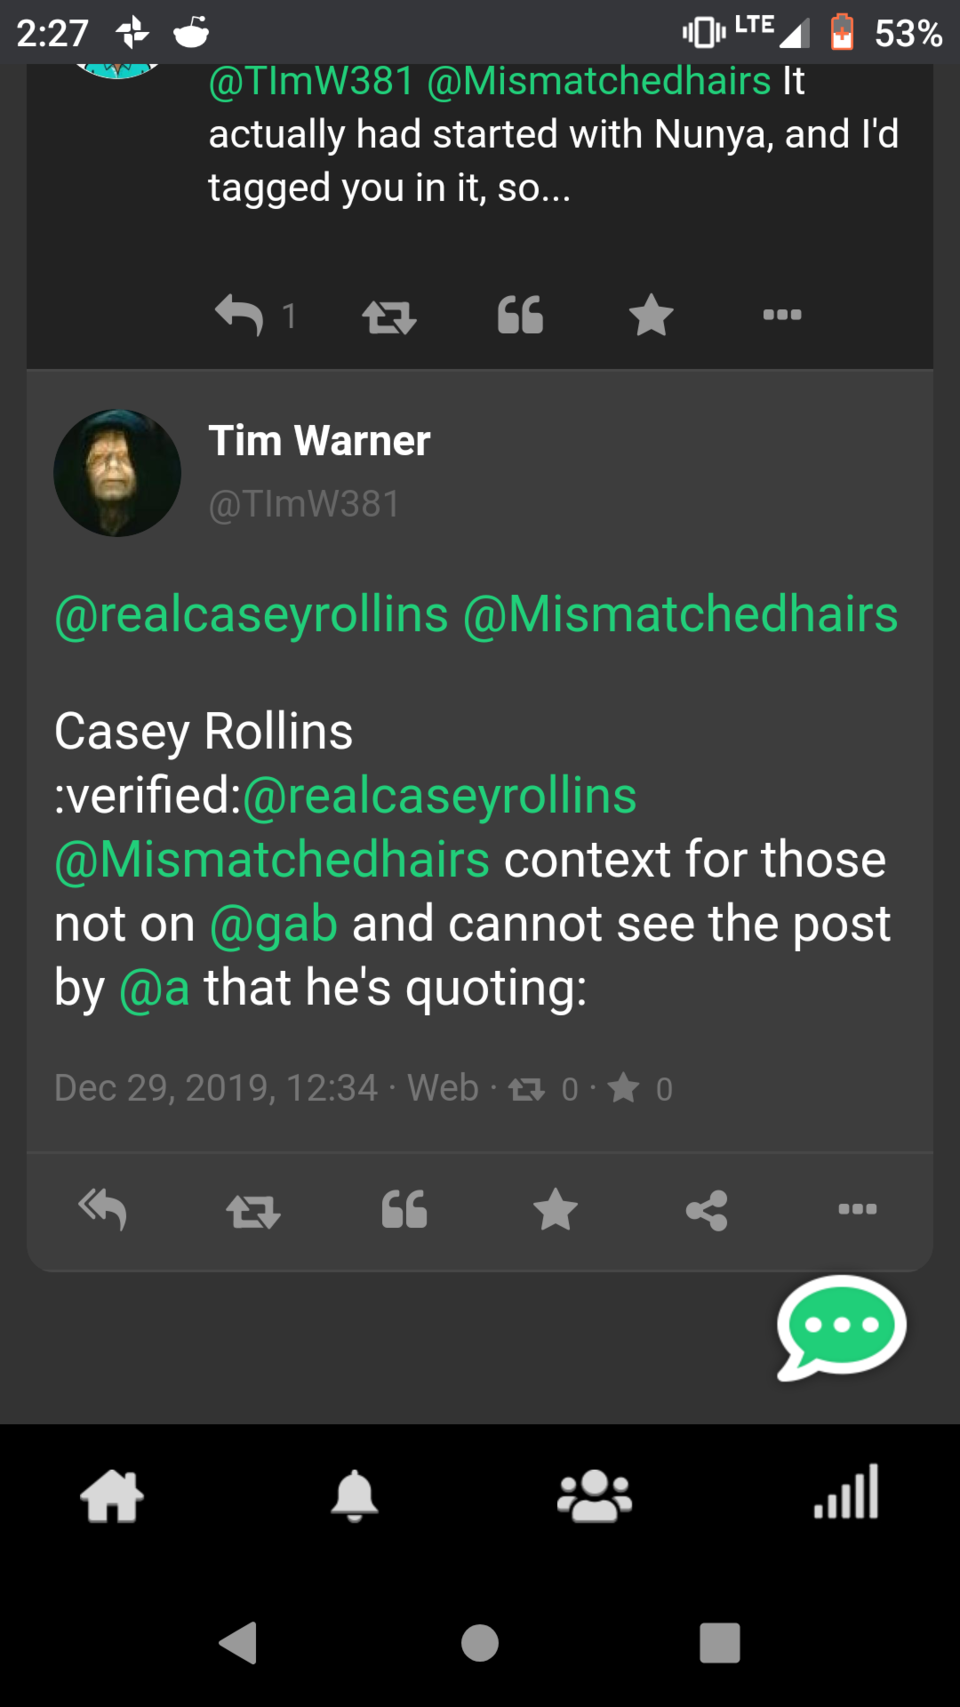The height and width of the screenshot is (1707, 960).
Task: Open Tim Warner's avatar picture
Action: 117,473
